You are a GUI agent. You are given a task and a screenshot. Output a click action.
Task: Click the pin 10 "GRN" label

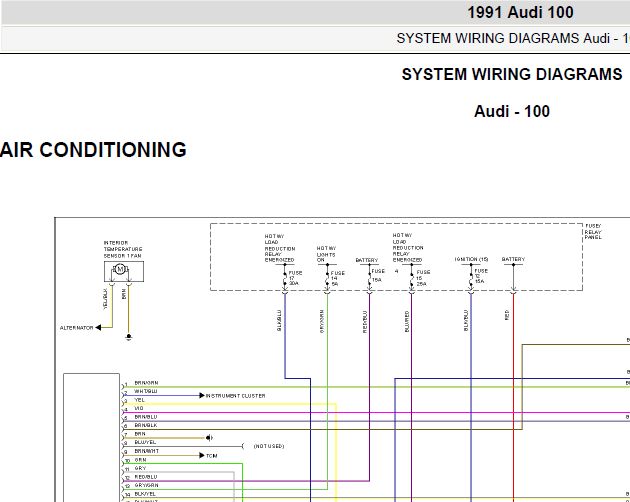click(x=140, y=460)
